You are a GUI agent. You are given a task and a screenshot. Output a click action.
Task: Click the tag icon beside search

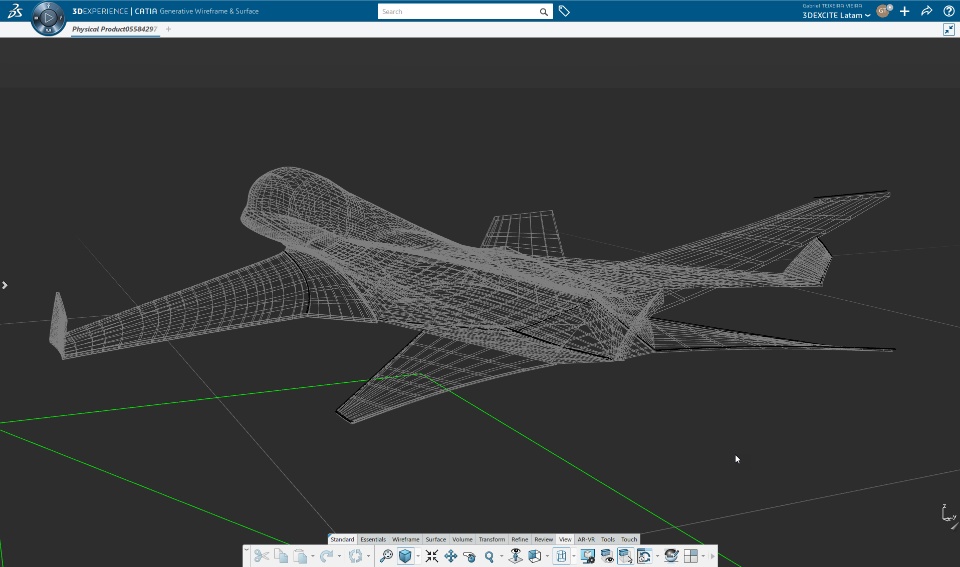564,11
